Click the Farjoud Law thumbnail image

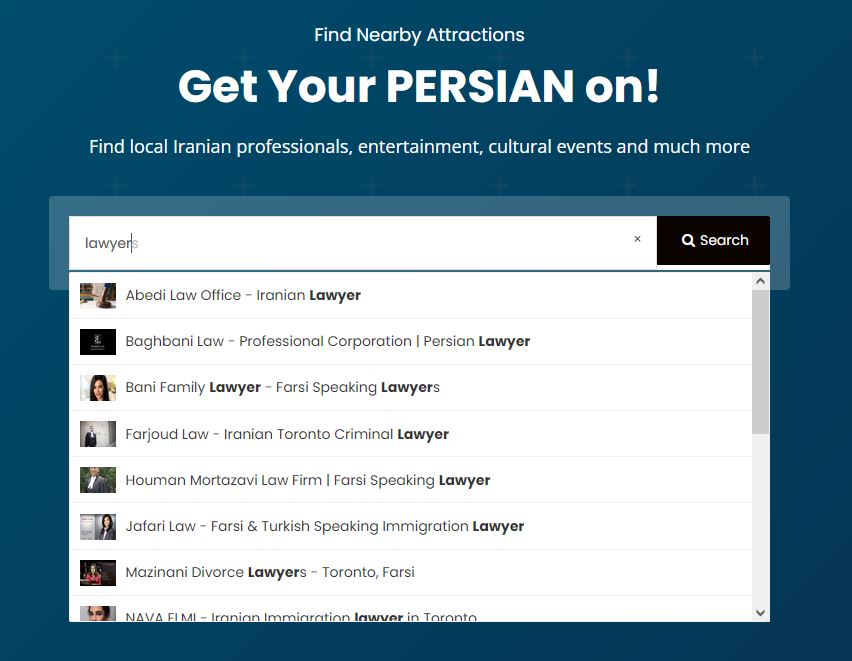point(98,434)
